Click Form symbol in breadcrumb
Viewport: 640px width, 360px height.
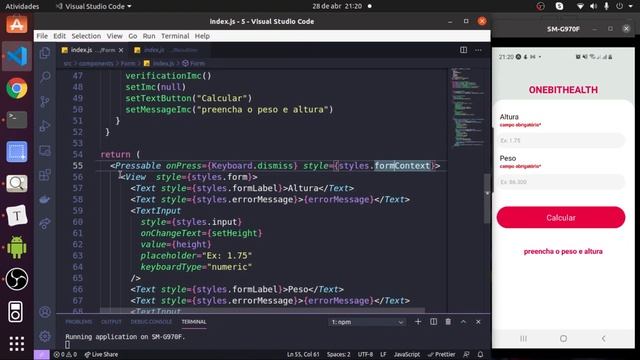(194, 63)
